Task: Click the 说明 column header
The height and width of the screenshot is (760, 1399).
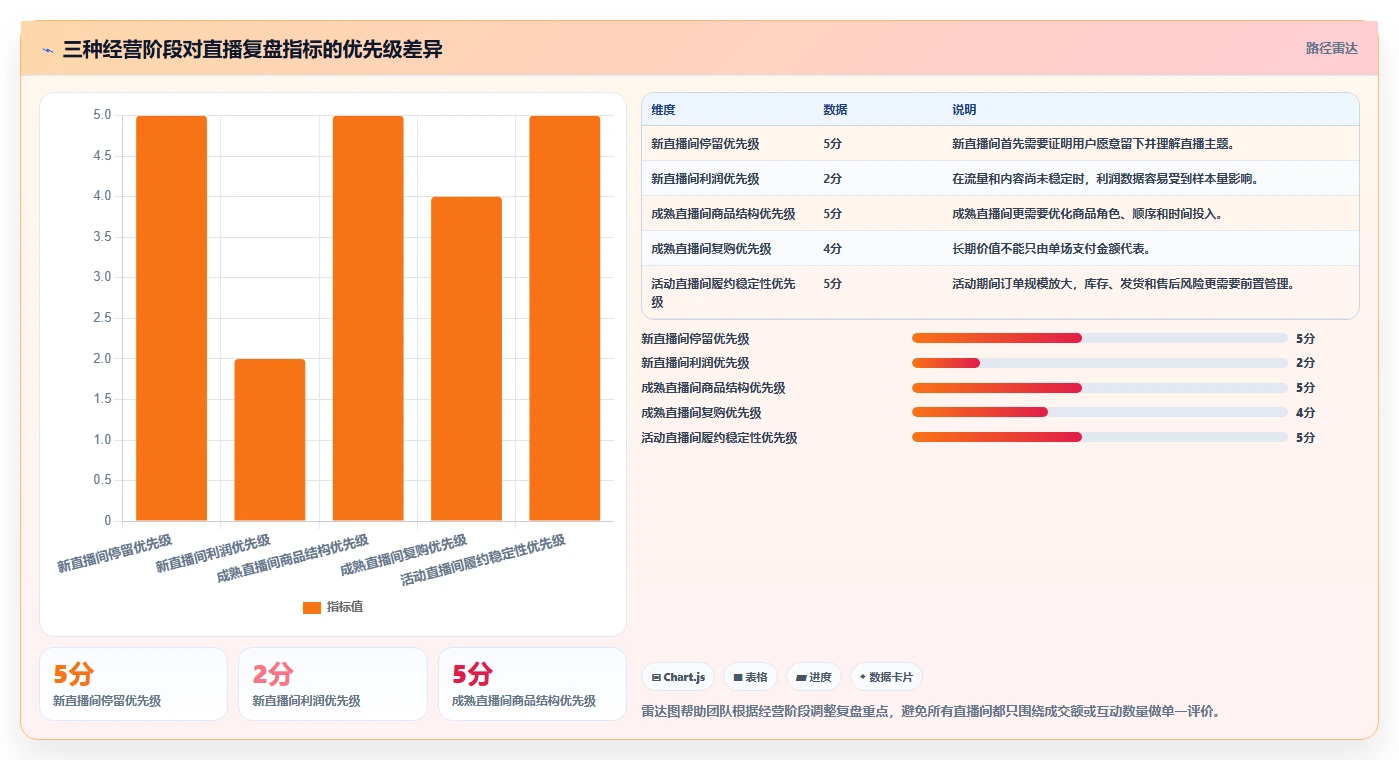Action: (x=964, y=110)
